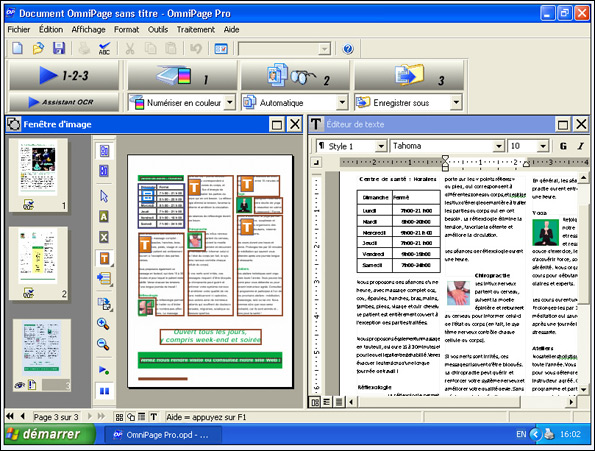595x451 pixels.
Task: Click the Print icon
Action: pos(84,49)
